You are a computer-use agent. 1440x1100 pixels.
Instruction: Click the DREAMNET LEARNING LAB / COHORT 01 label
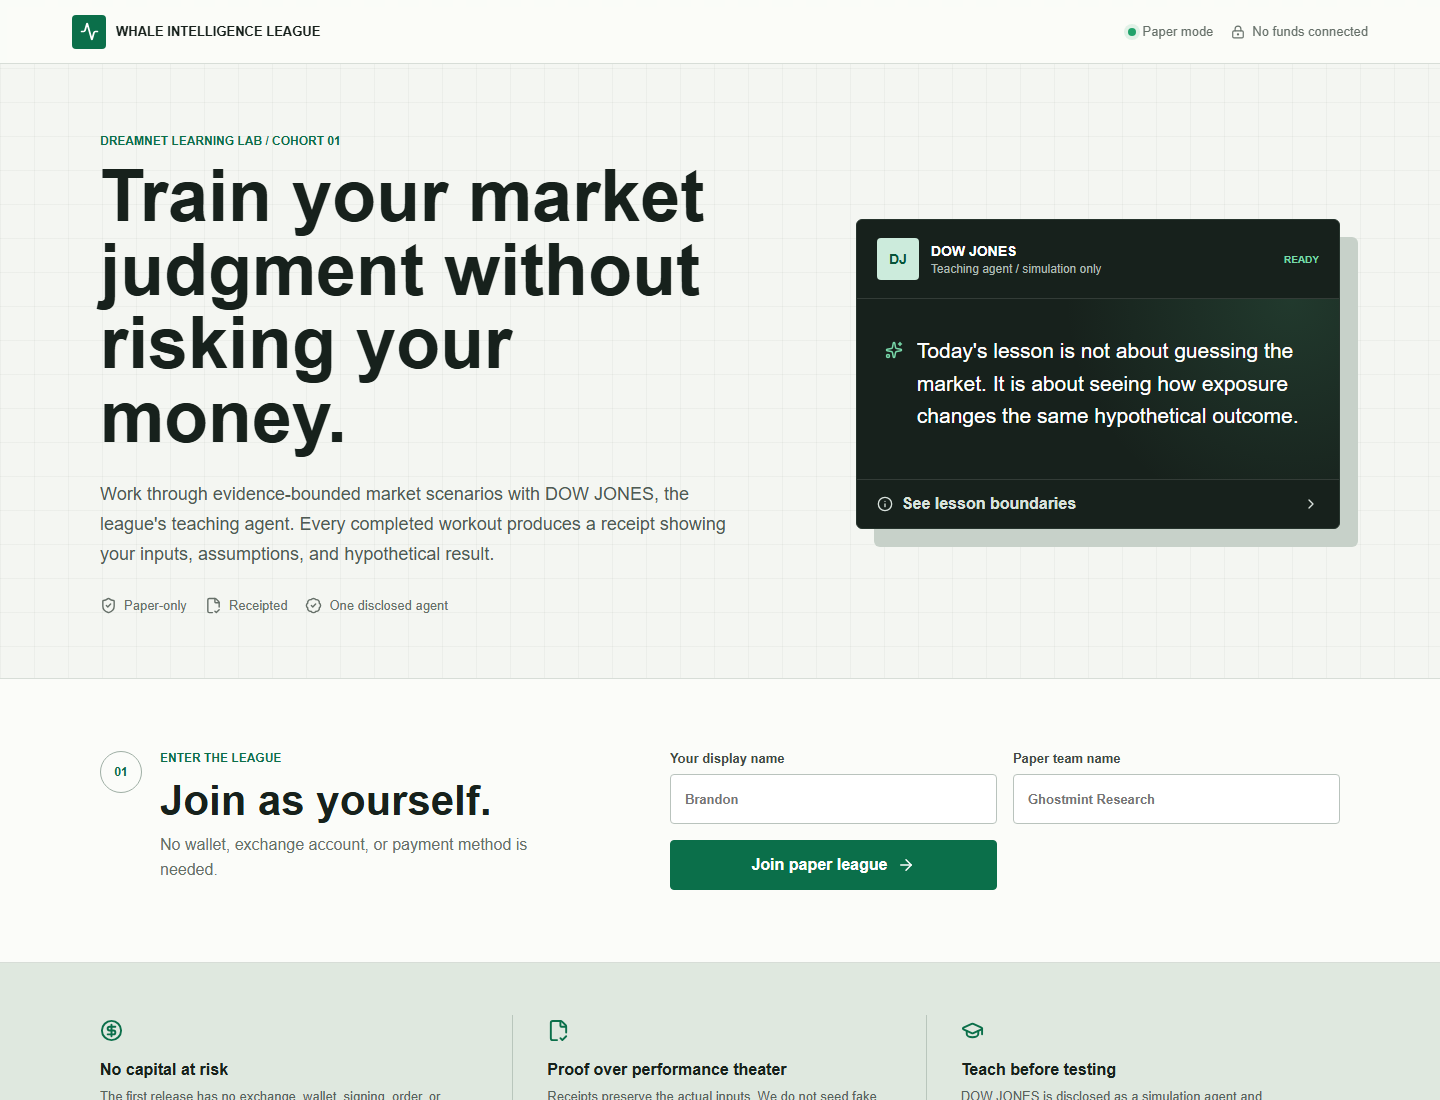point(220,141)
